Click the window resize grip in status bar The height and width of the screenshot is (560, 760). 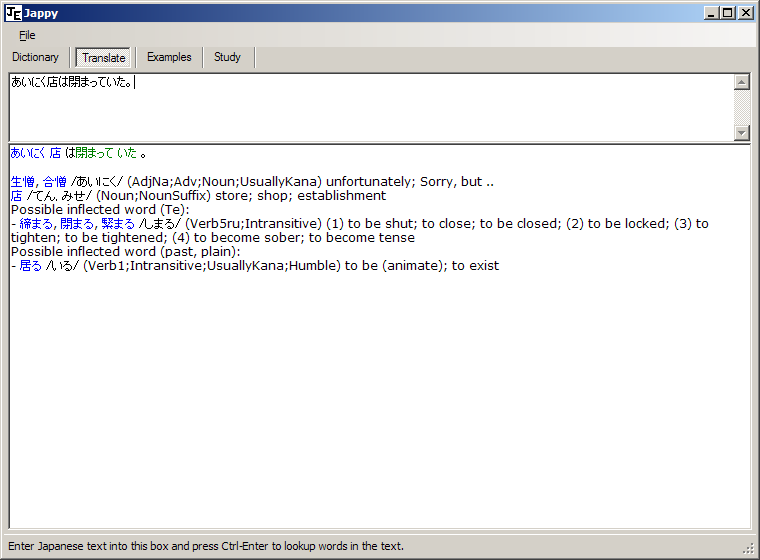pos(748,548)
